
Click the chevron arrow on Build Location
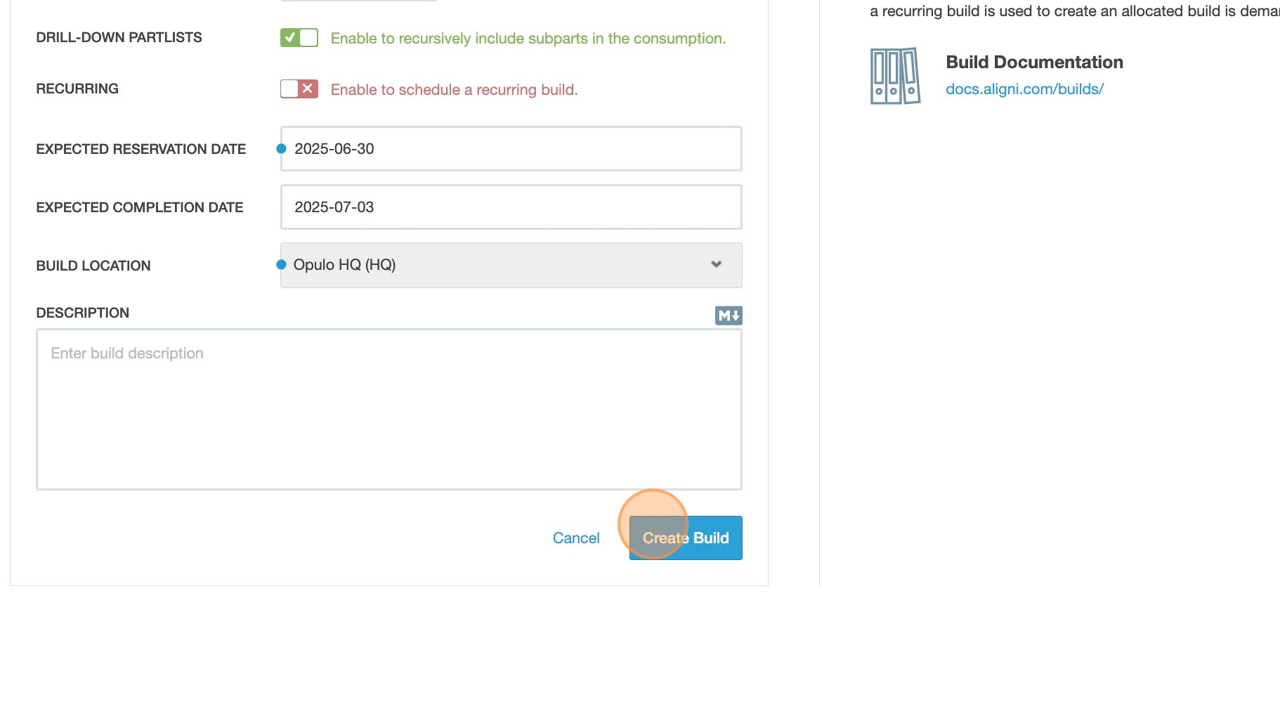716,265
